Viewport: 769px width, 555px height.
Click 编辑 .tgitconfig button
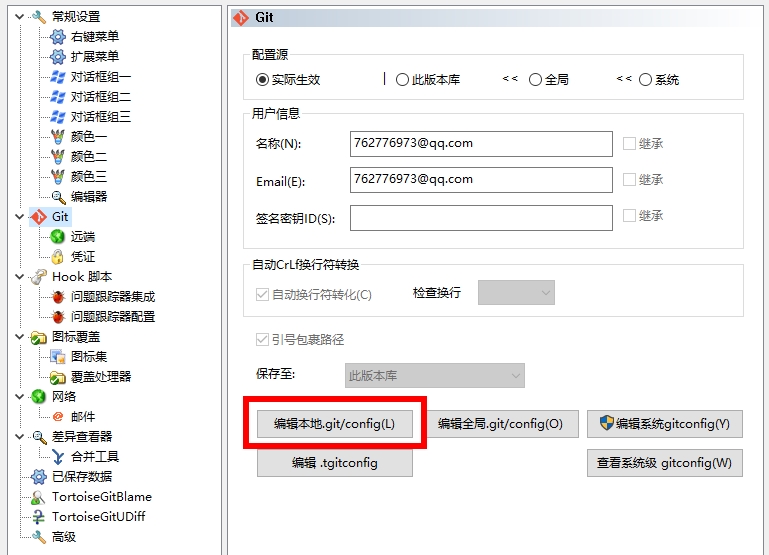coord(334,463)
